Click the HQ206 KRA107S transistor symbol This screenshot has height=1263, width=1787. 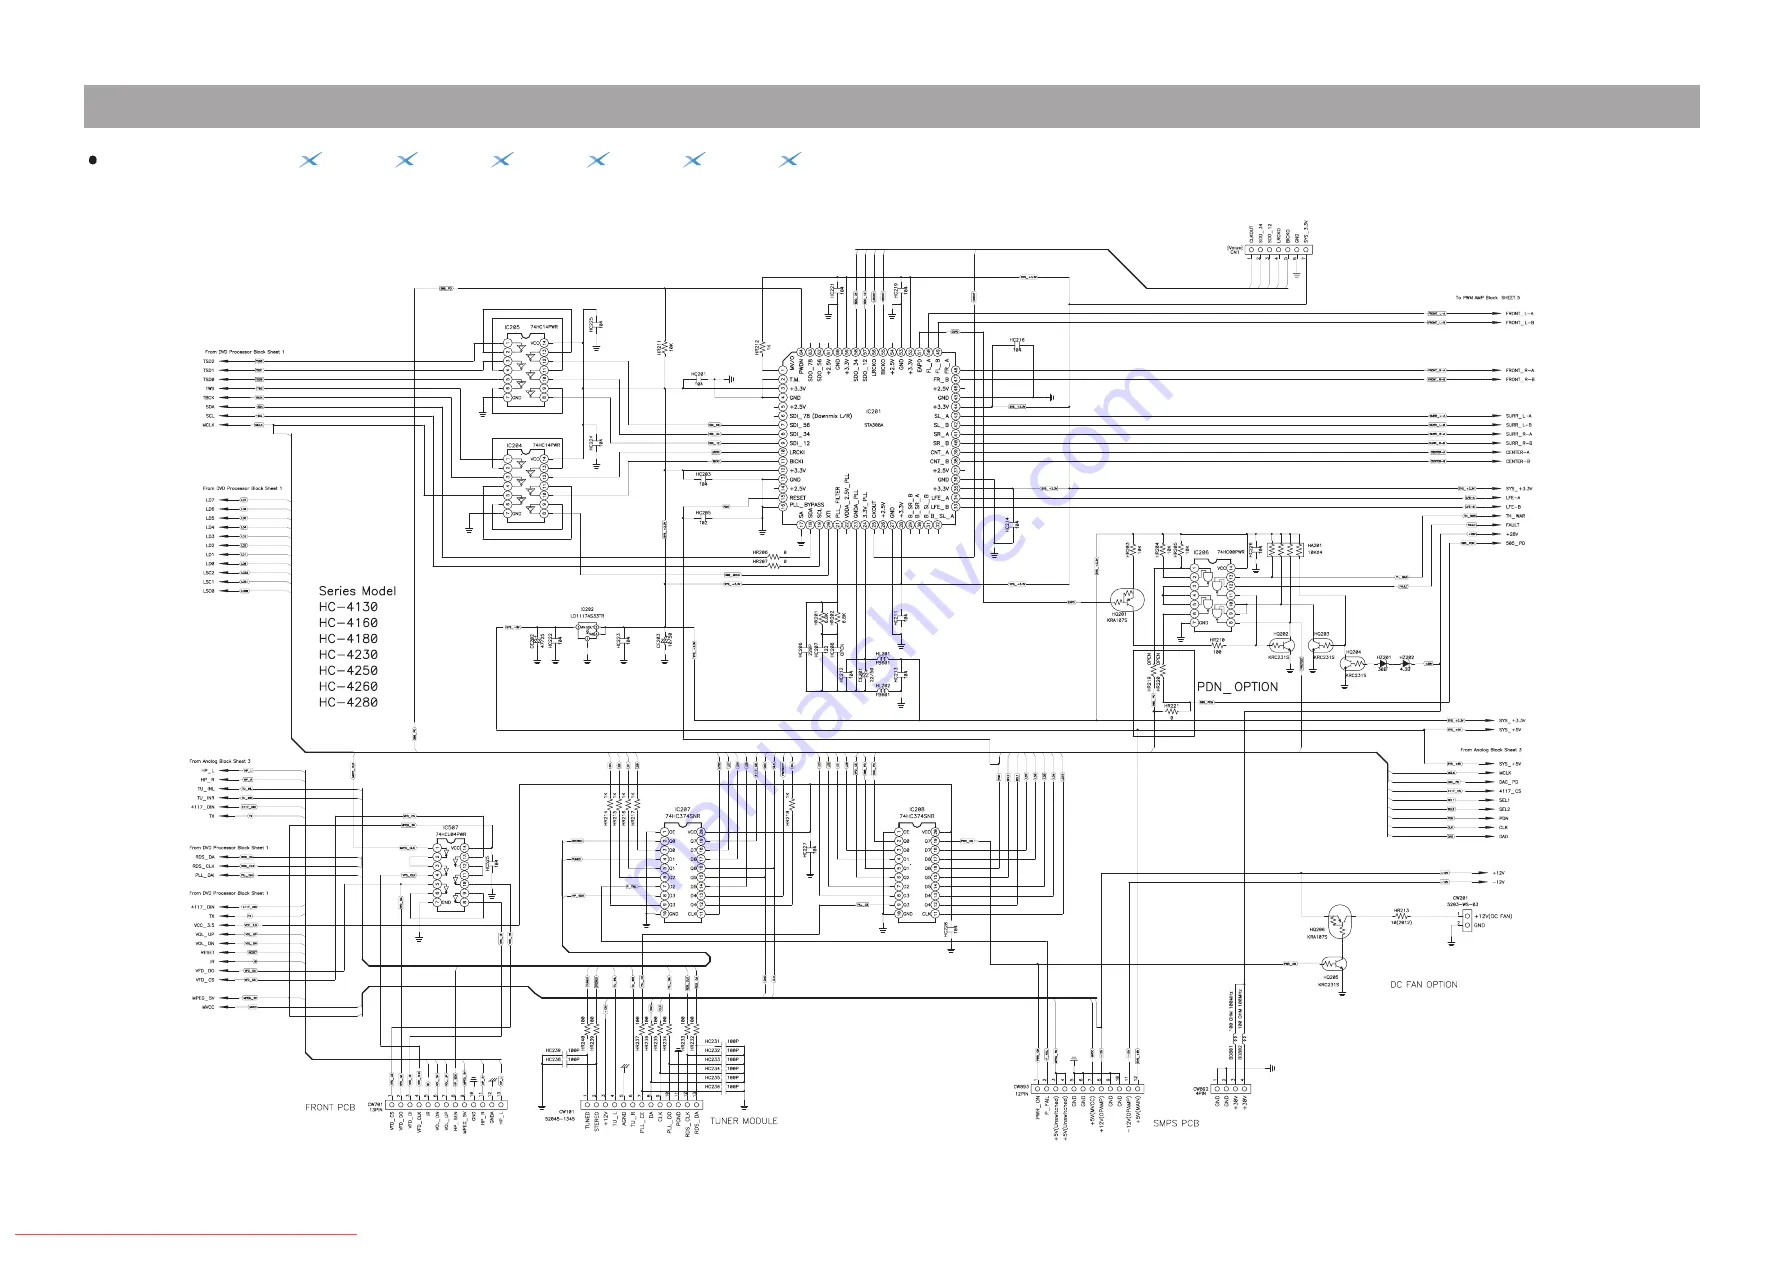[1339, 920]
